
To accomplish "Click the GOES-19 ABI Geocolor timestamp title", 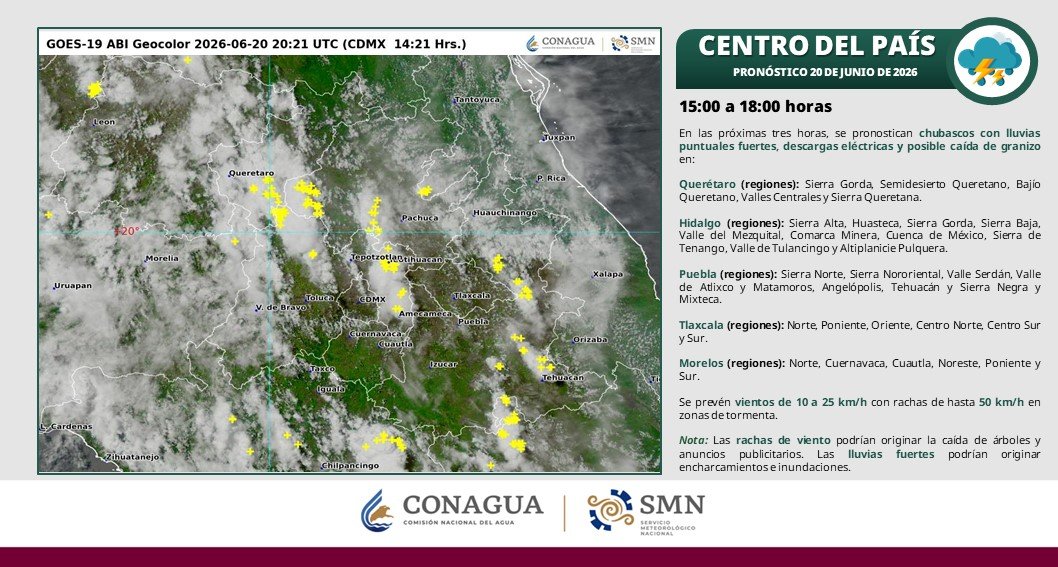I will (x=256, y=45).
